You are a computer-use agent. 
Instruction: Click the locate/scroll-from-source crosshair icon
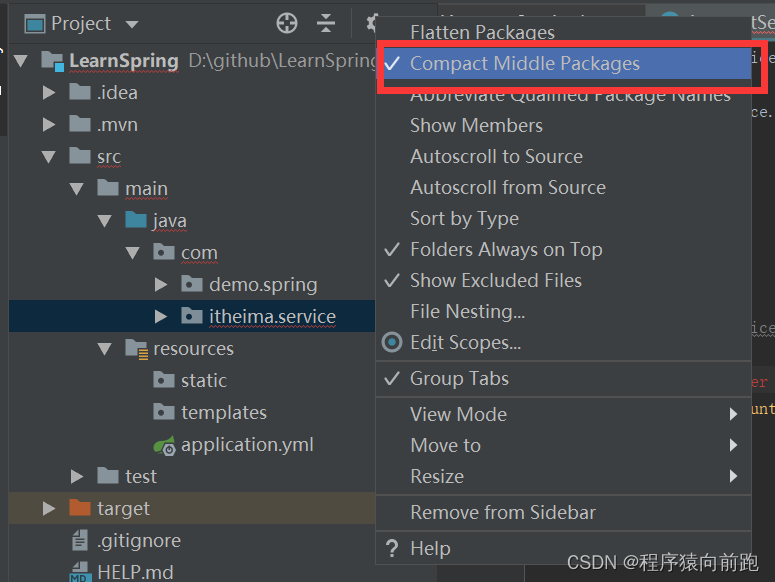287,23
